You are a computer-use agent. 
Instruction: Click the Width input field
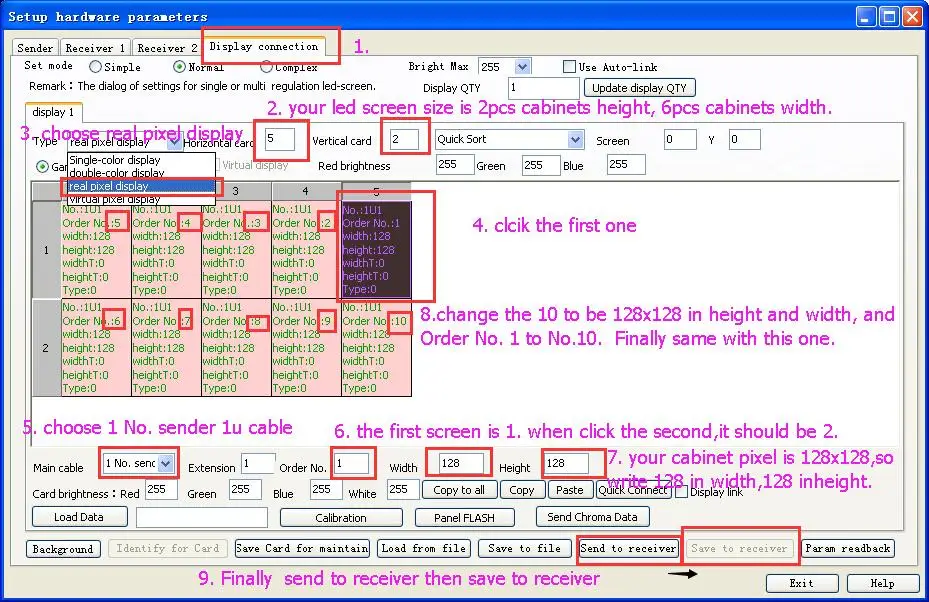point(455,463)
